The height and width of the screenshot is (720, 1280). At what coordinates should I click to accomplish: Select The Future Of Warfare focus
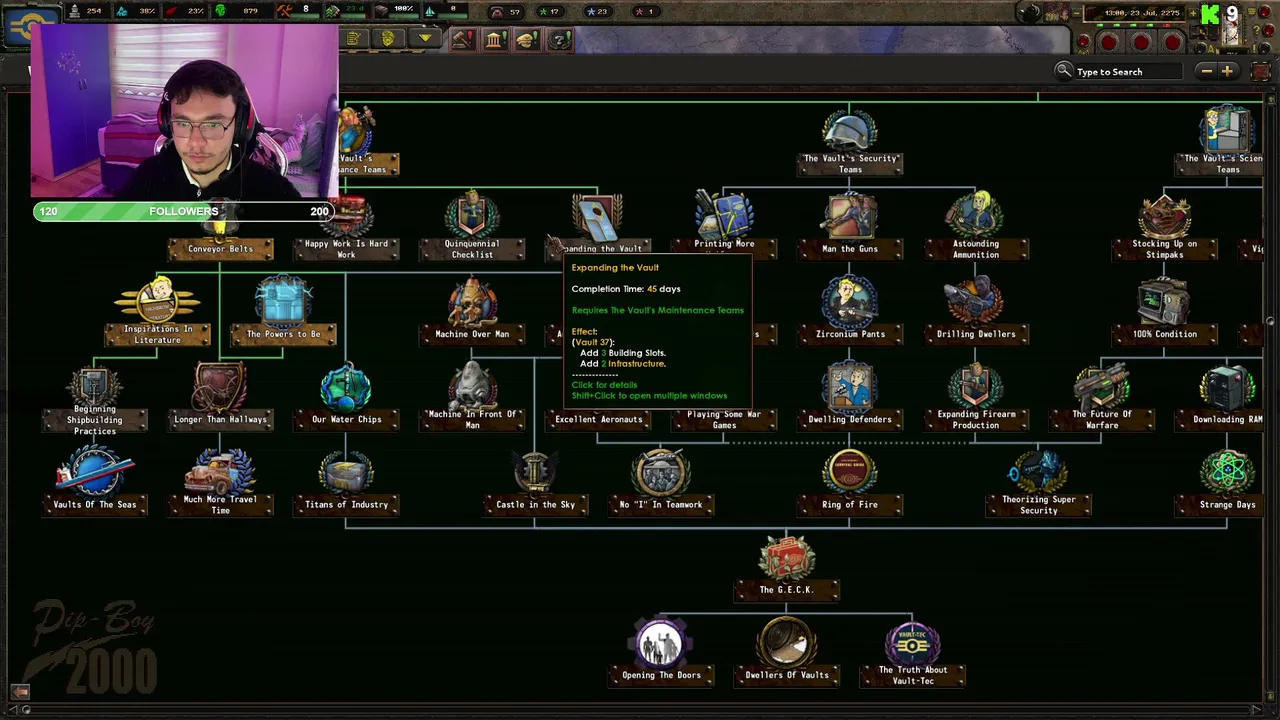(x=1102, y=399)
